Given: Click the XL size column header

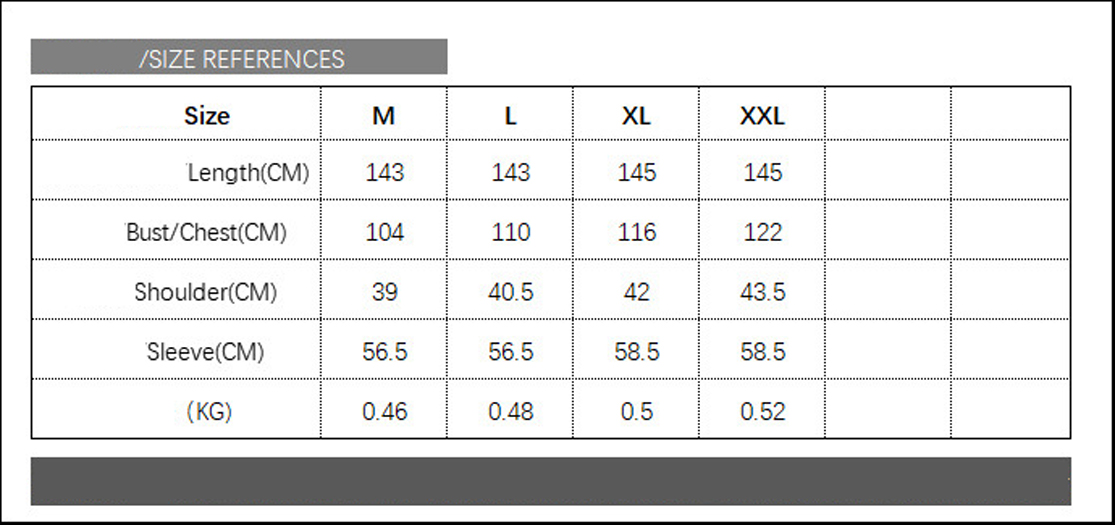Looking at the screenshot, I should (636, 116).
